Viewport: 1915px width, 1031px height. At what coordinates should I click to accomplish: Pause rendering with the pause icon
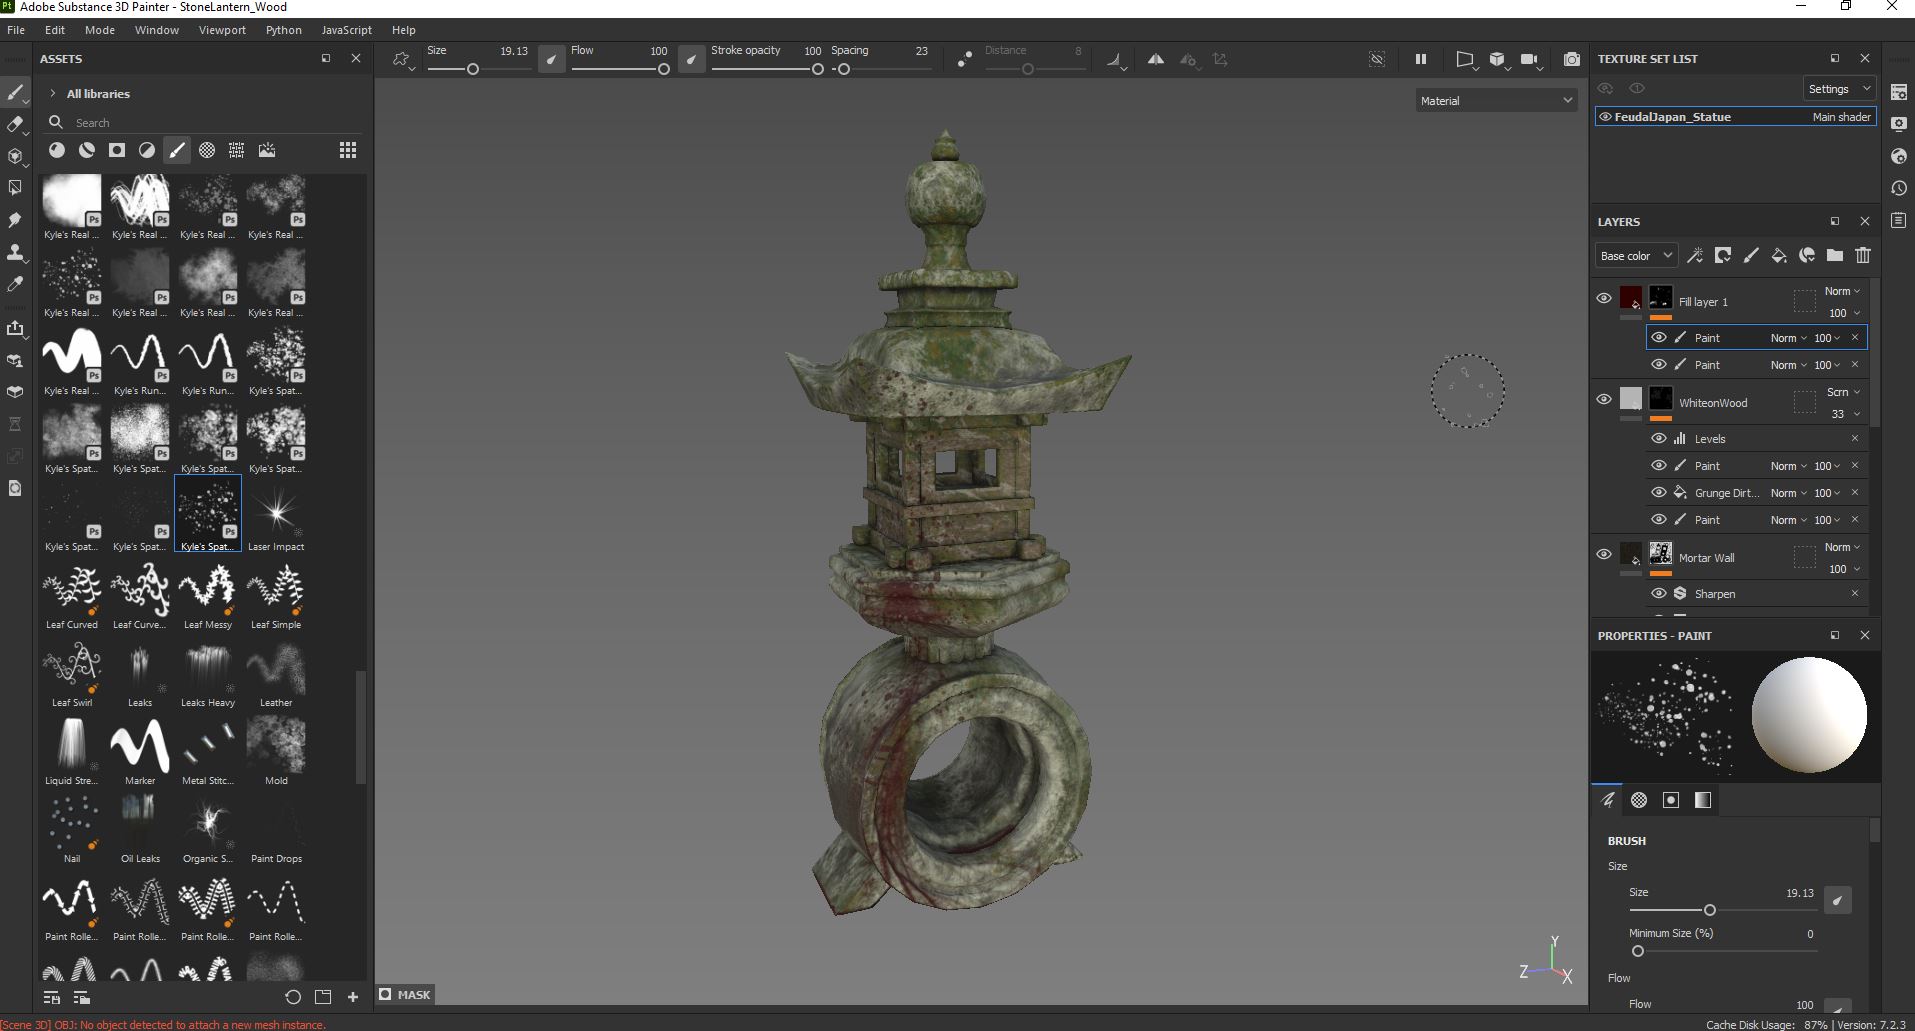pyautogui.click(x=1420, y=60)
